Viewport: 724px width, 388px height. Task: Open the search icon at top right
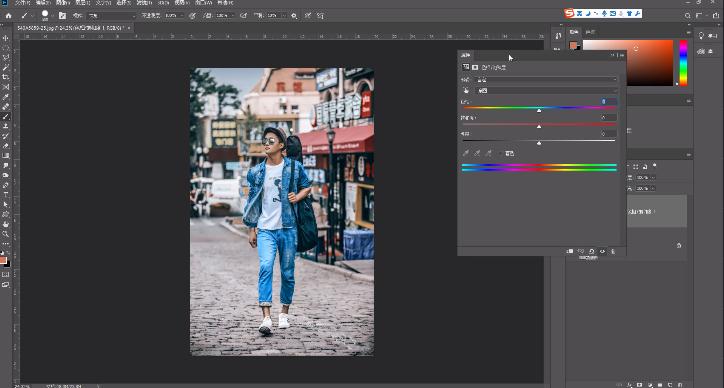pyautogui.click(x=688, y=16)
